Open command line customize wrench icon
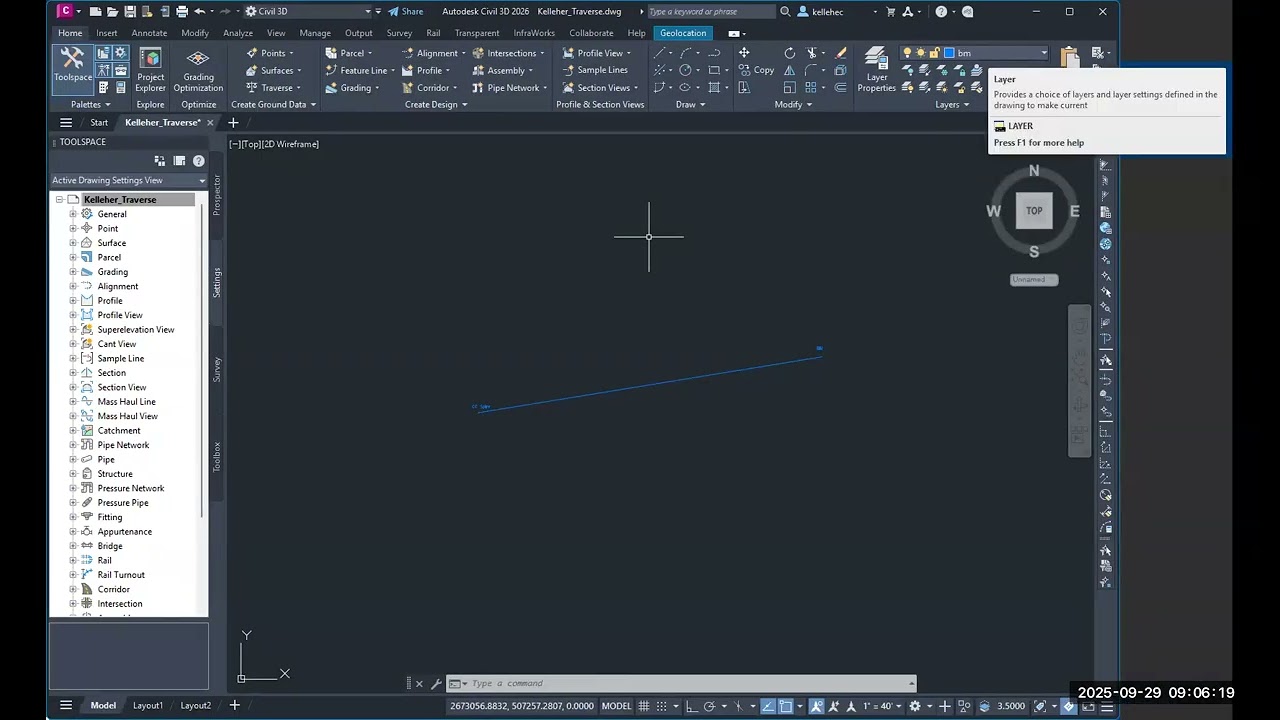Screen dimensions: 1280x720 pyautogui.click(x=436, y=684)
